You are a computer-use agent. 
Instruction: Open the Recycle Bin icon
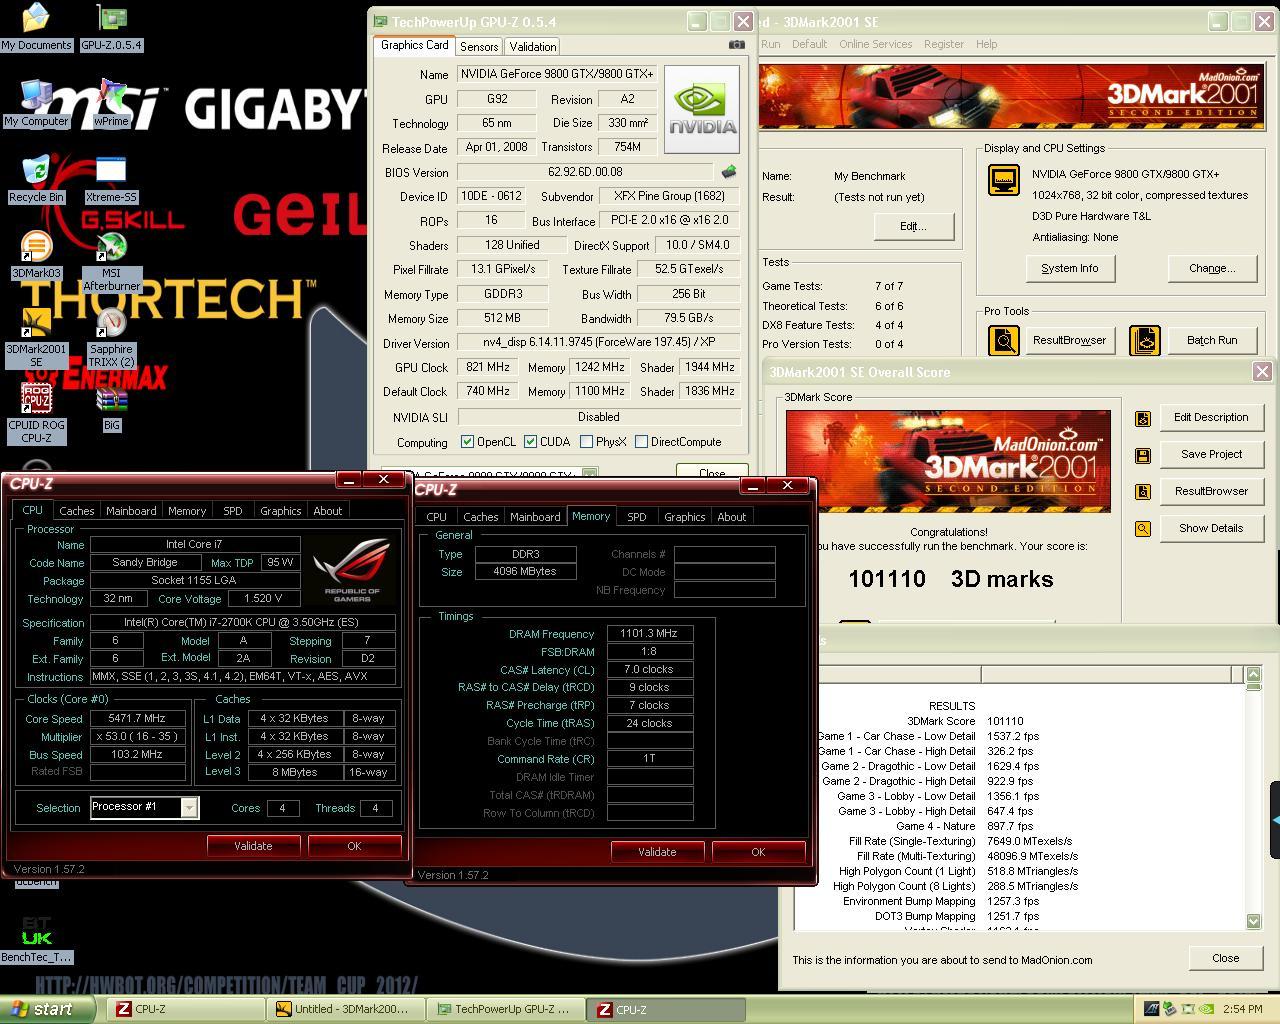(36, 178)
